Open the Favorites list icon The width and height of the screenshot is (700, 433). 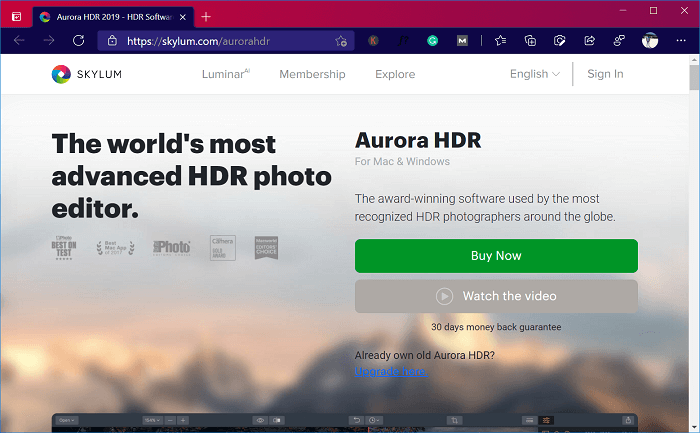click(500, 41)
